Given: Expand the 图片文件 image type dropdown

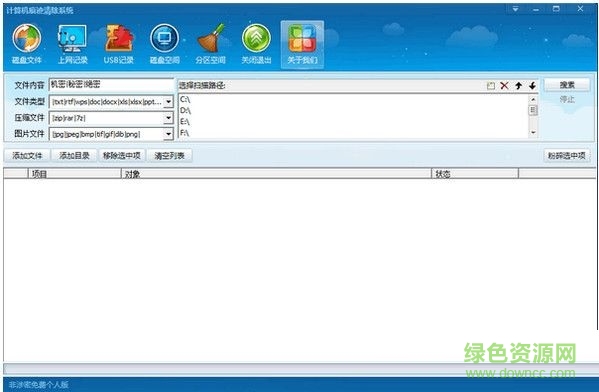Looking at the screenshot, I should pyautogui.click(x=168, y=134).
